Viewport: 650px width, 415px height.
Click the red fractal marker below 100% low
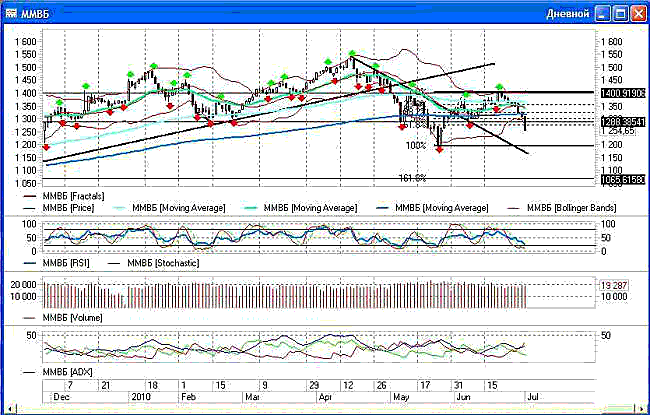coord(439,149)
